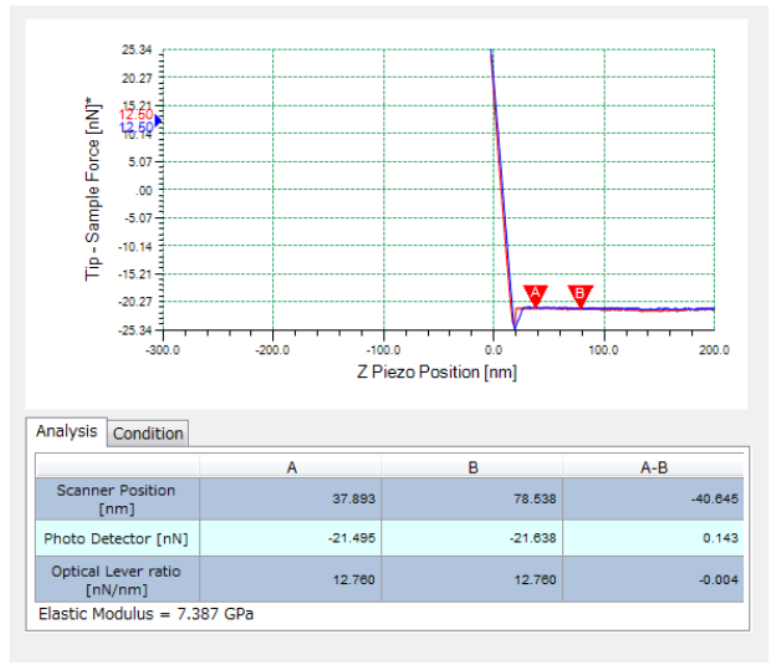Select the 0.143 A-B cell
The height and width of the screenshot is (670, 778).
tap(653, 538)
